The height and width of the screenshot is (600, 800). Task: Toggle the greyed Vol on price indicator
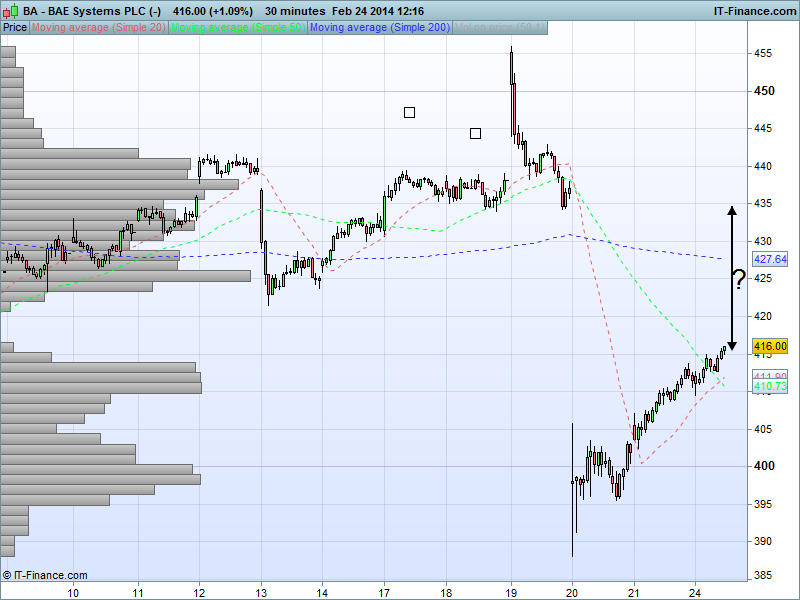click(500, 27)
